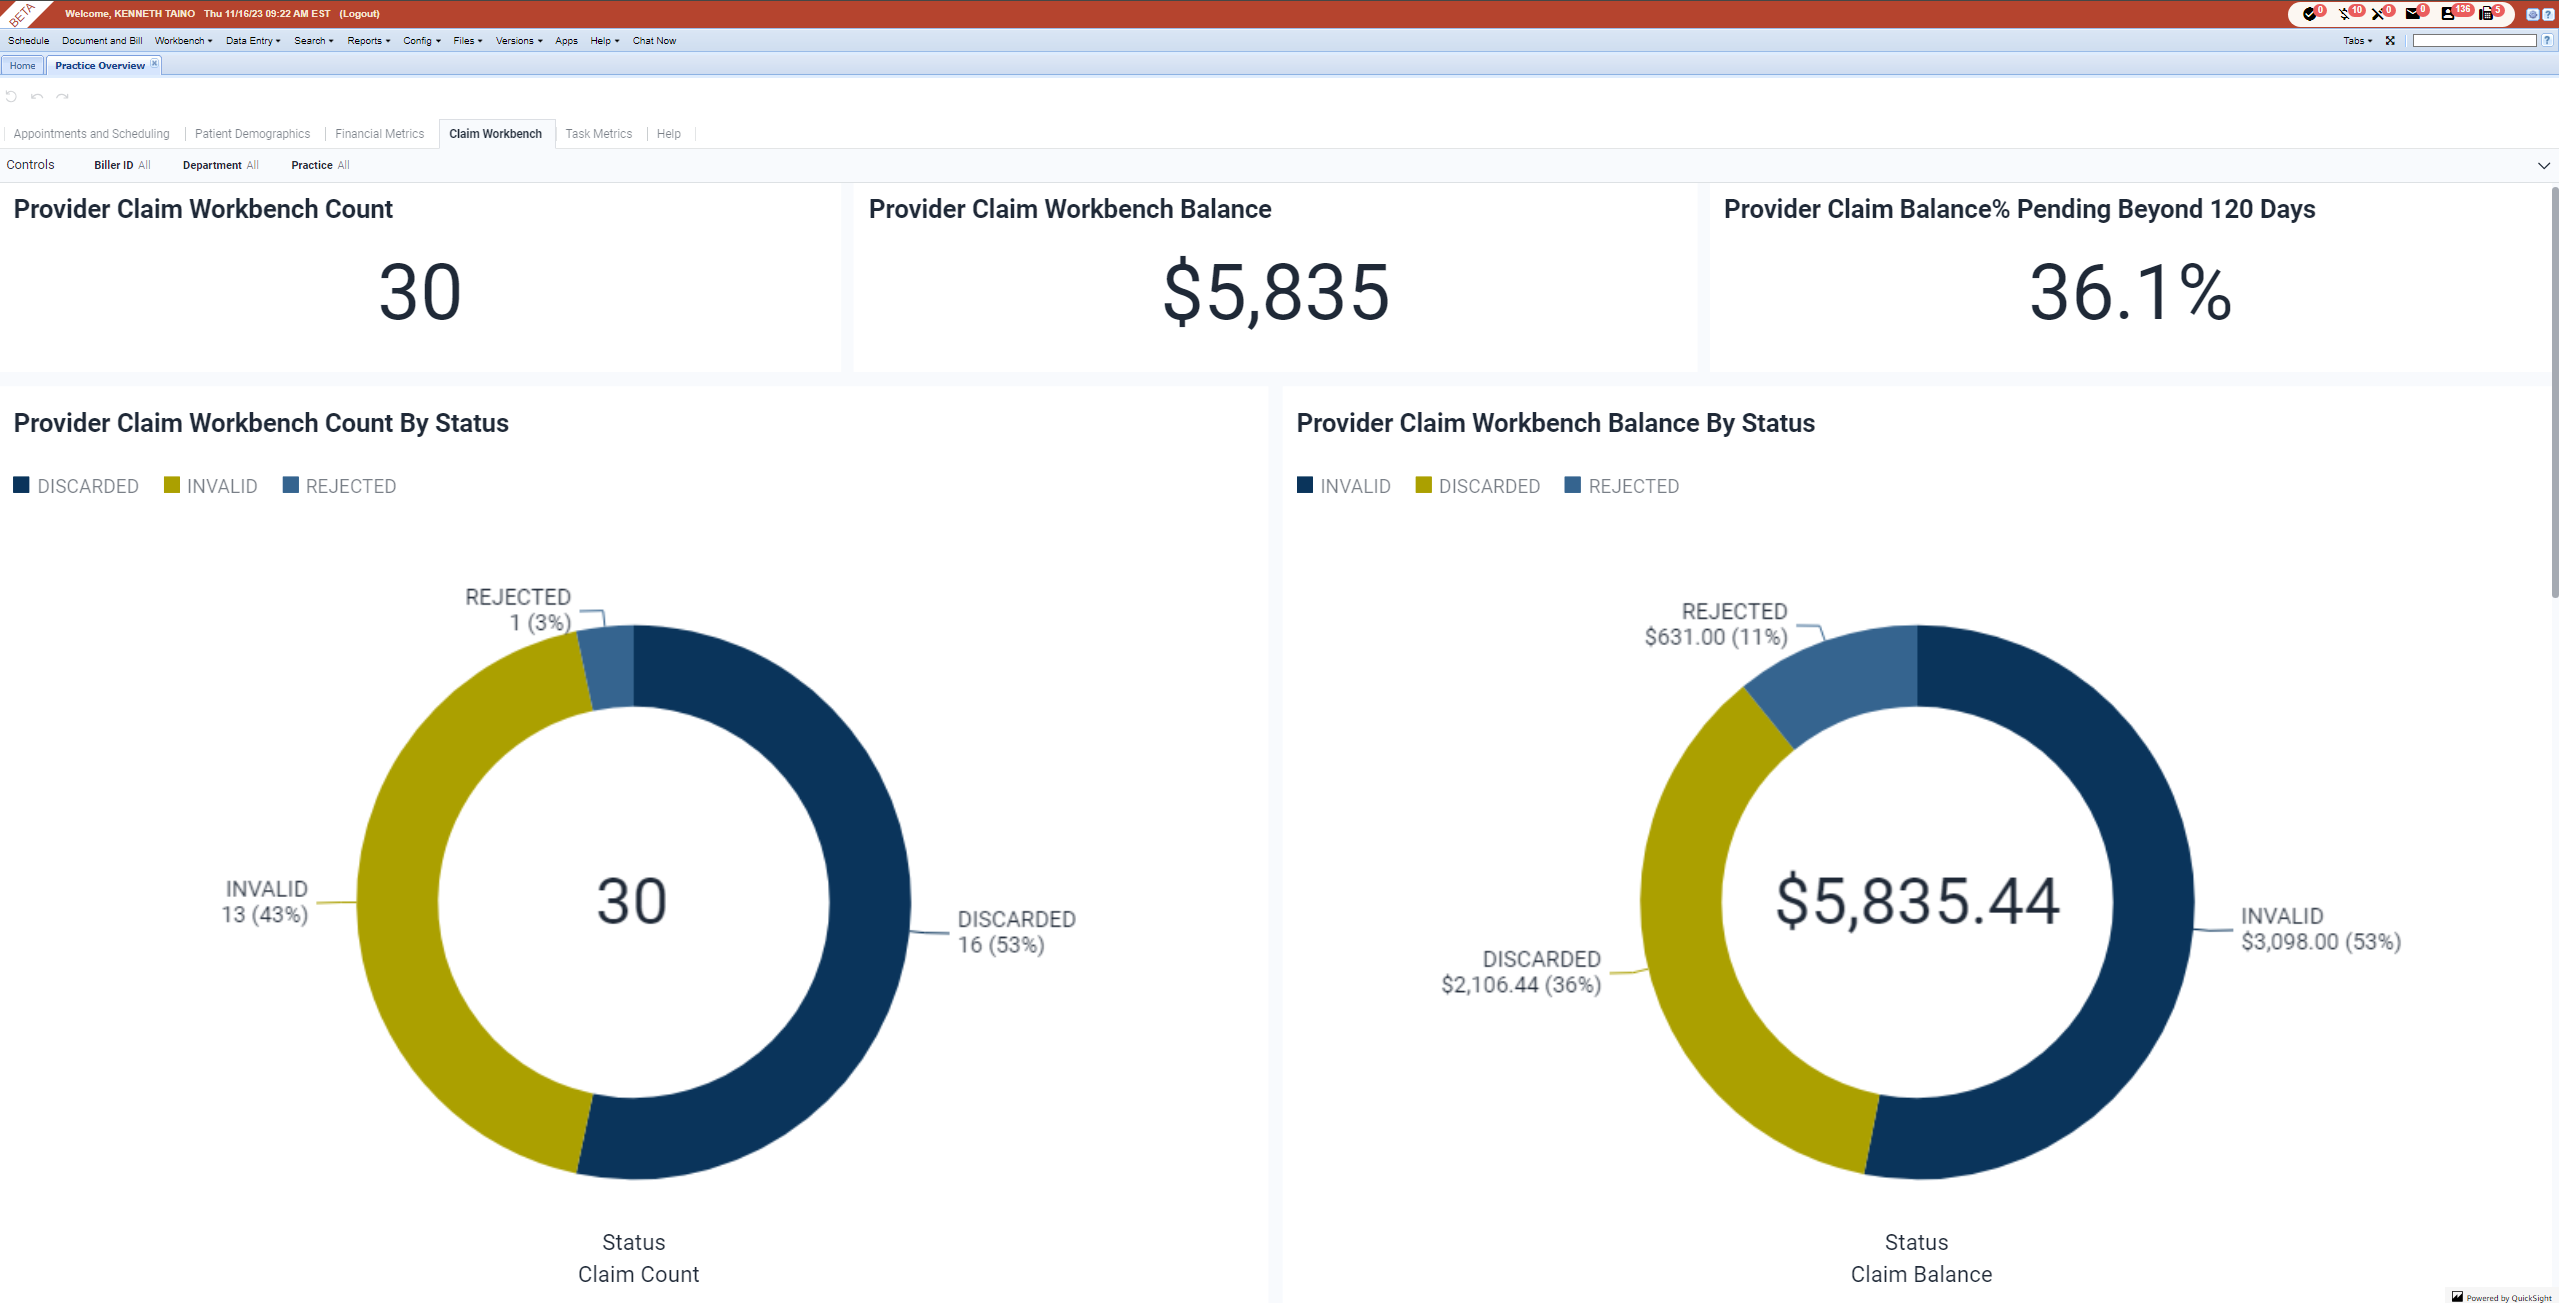Toggle the INVALID legend in Balance chart
Image resolution: width=2559 pixels, height=1303 pixels.
(1343, 486)
